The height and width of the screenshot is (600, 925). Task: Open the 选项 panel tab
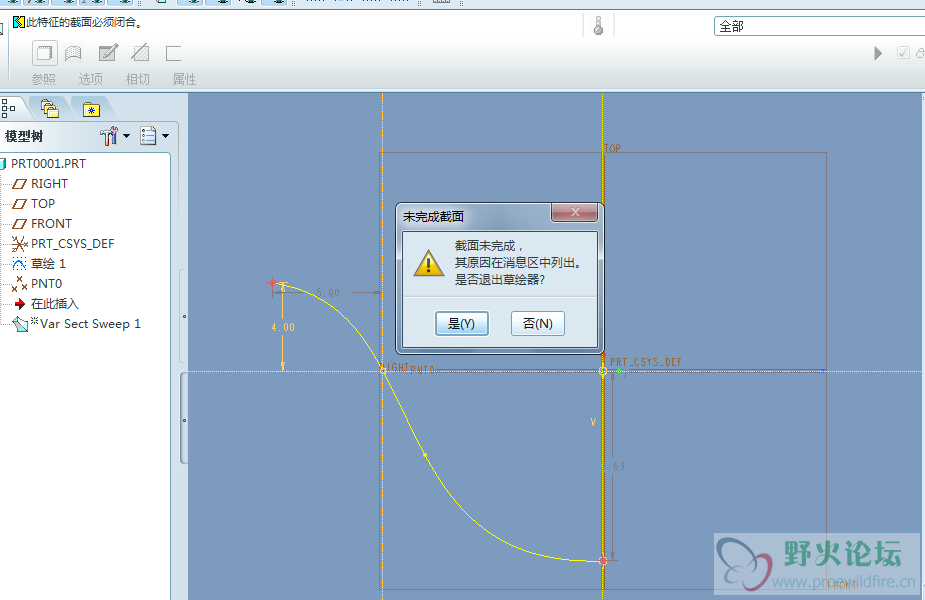tap(90, 79)
